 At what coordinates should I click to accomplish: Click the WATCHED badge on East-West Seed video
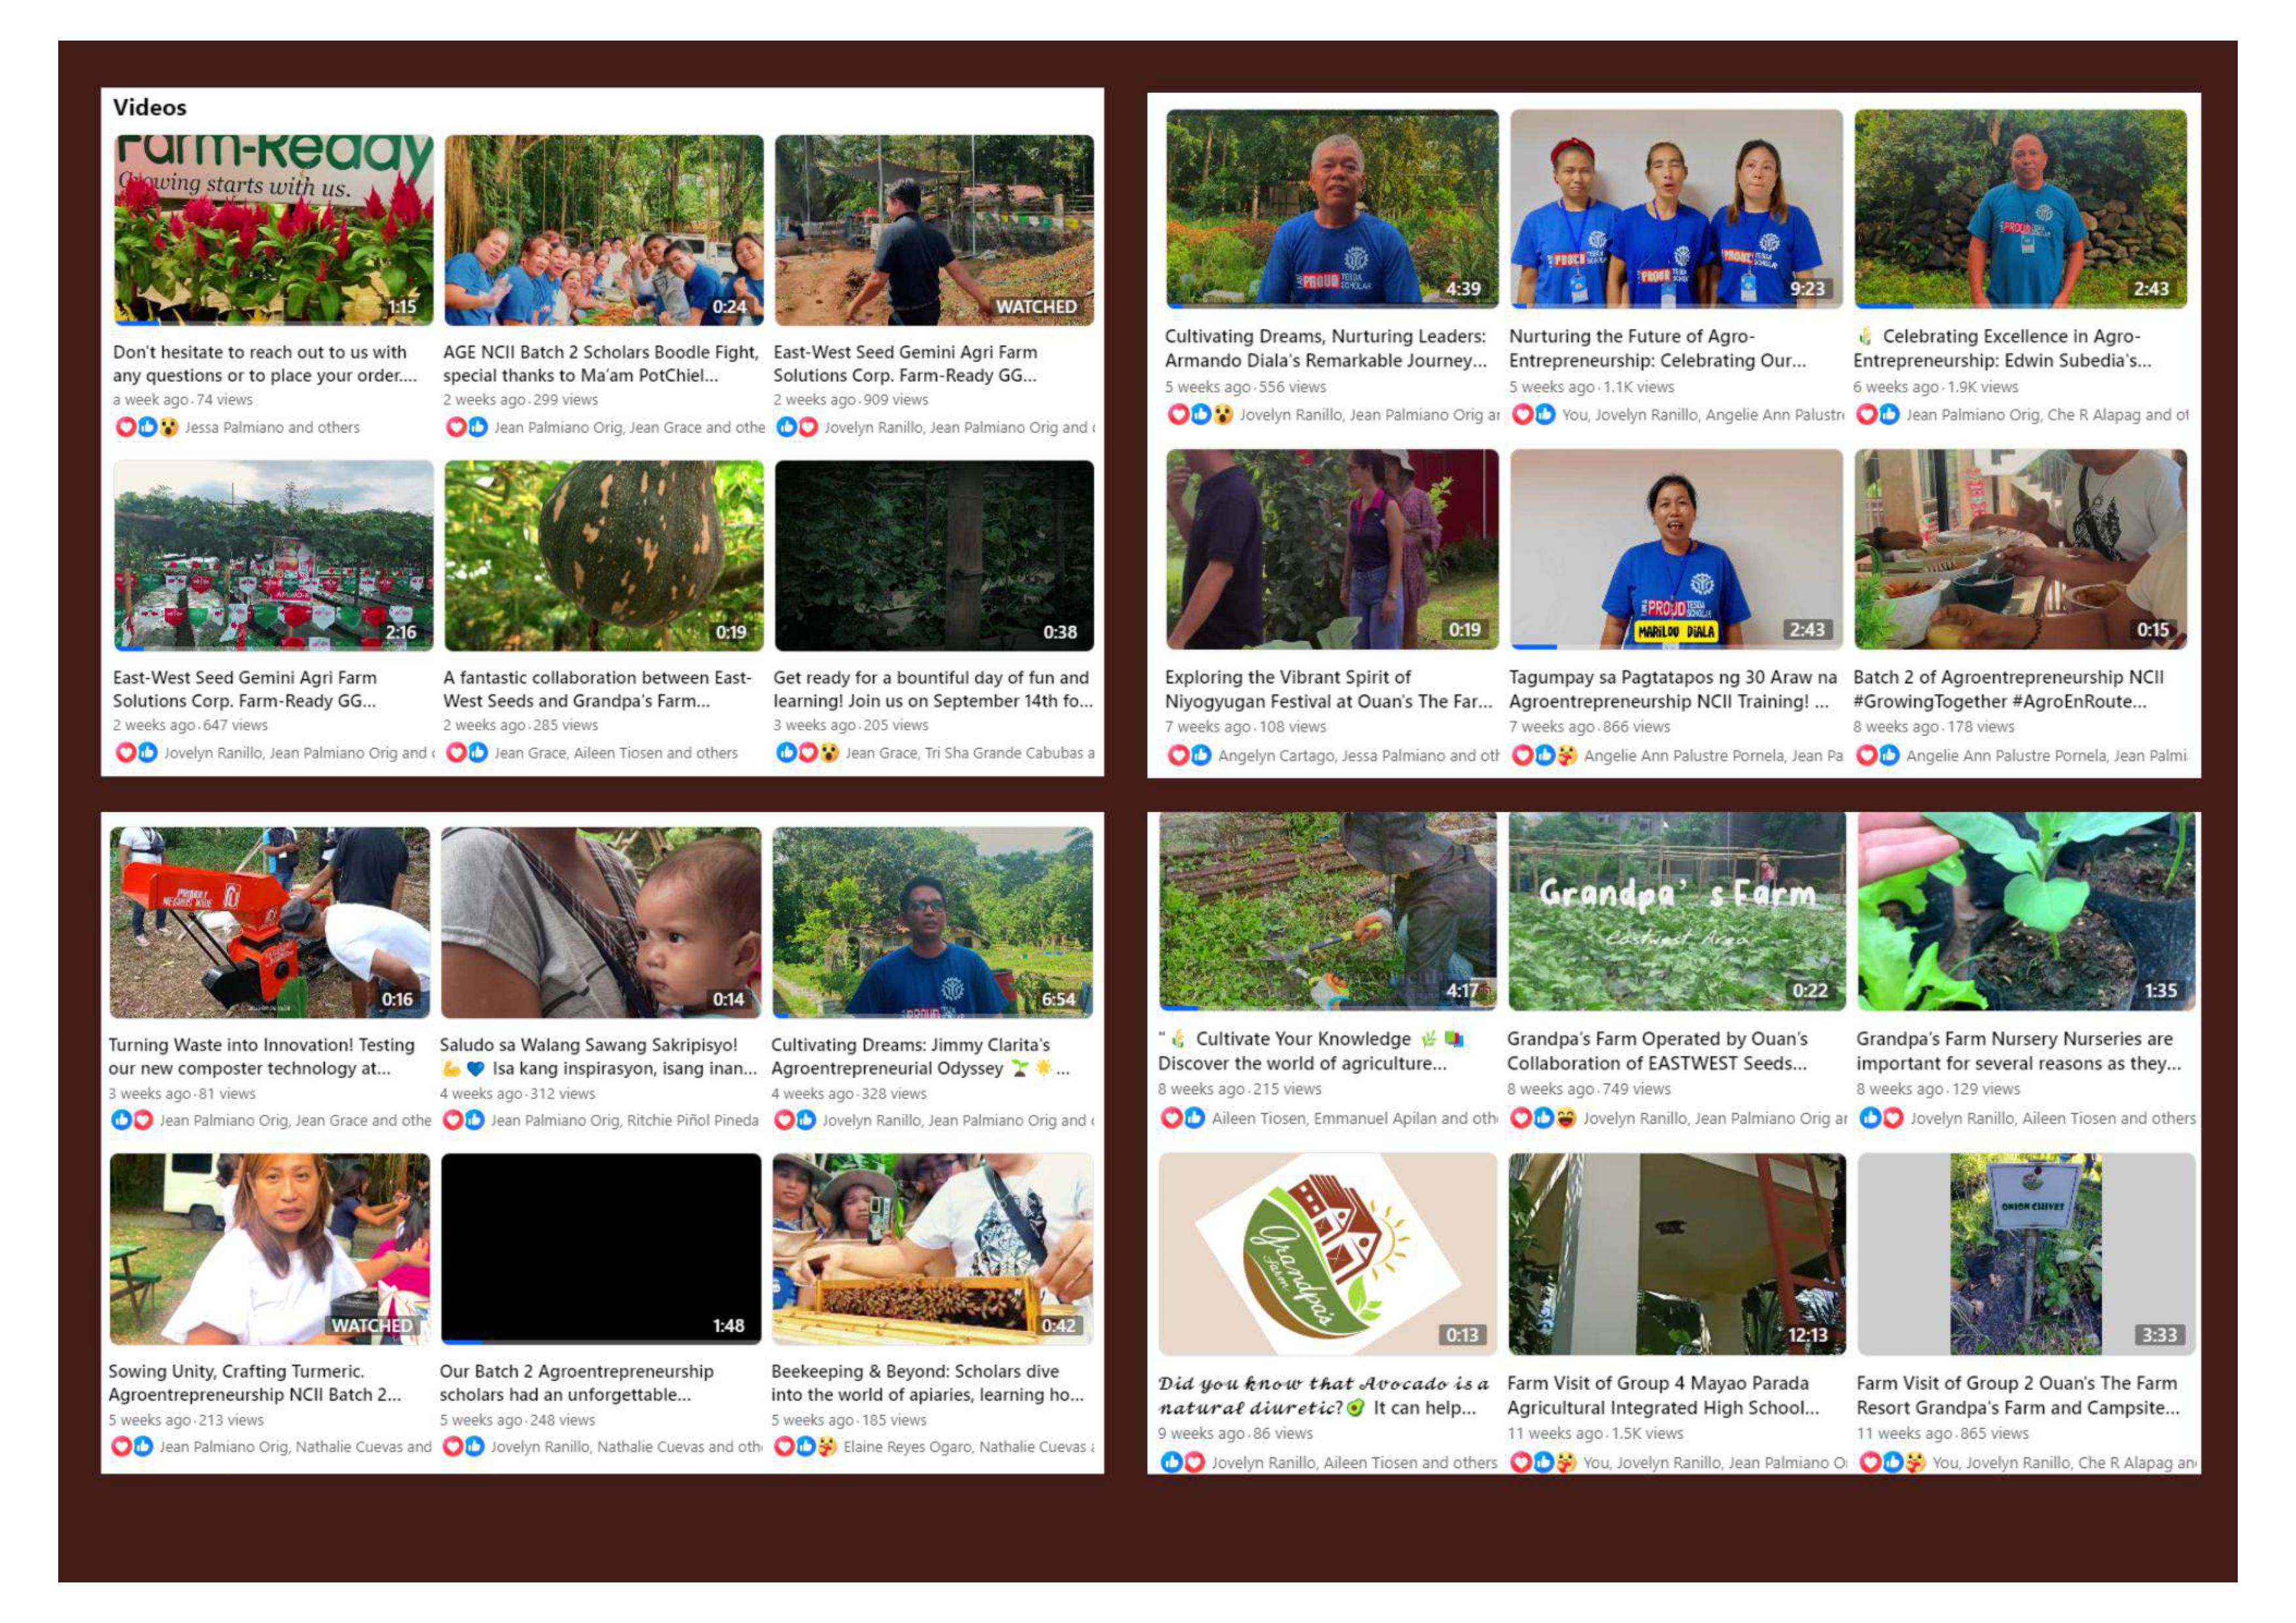click(x=1036, y=306)
